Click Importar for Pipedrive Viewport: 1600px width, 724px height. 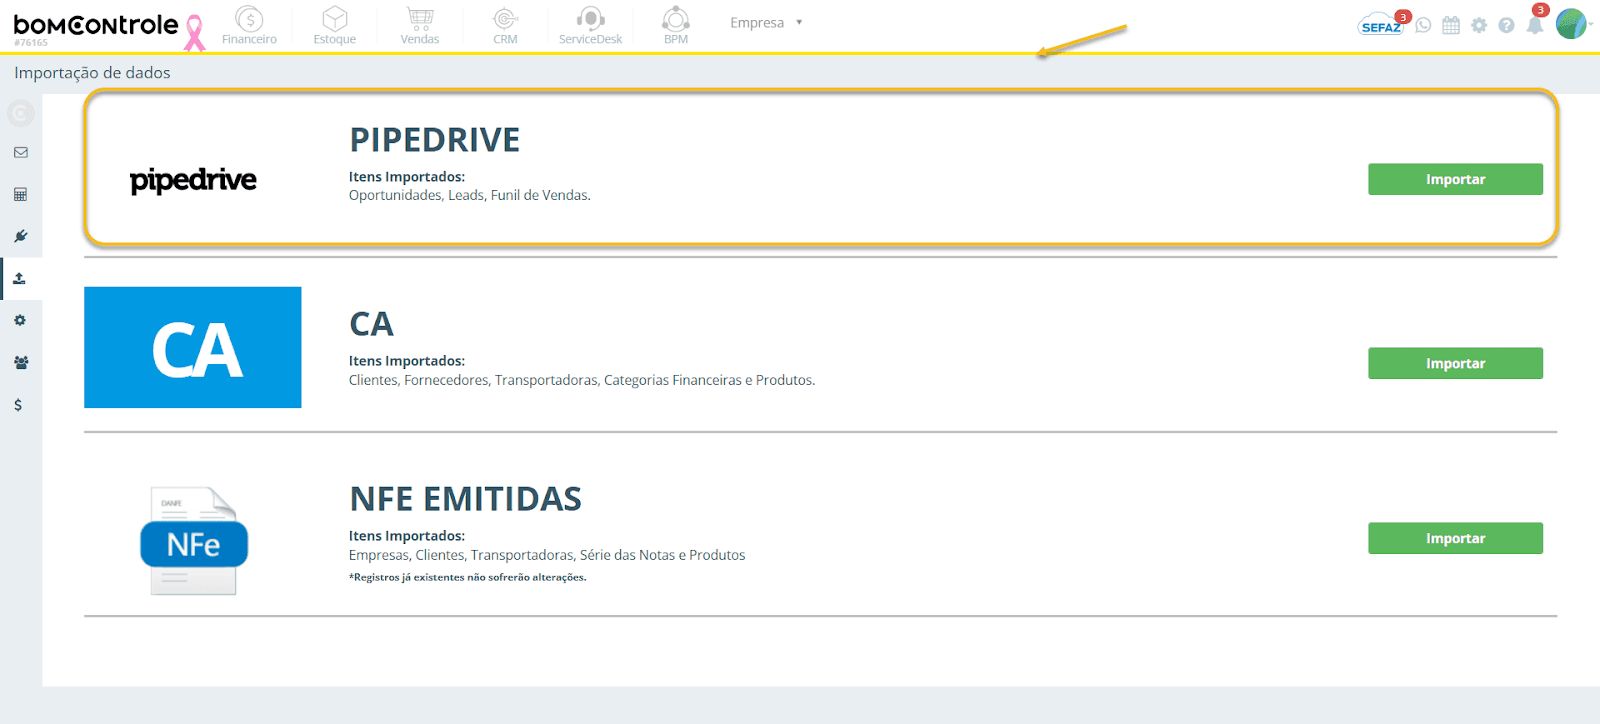click(1455, 179)
